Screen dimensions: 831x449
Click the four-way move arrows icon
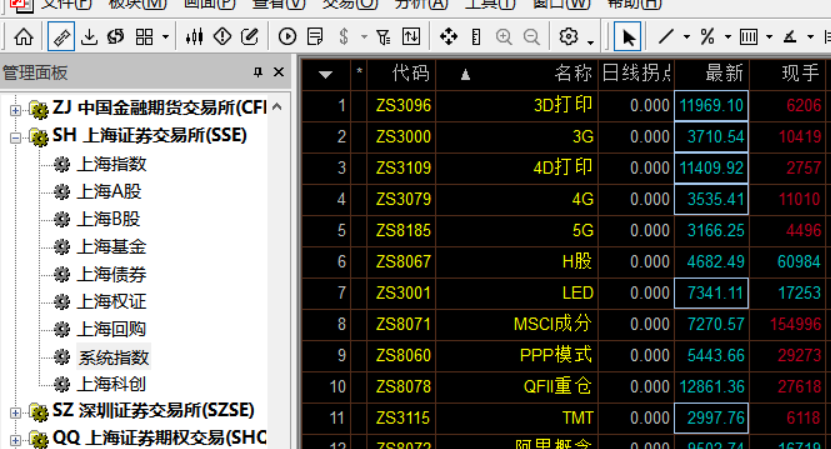coord(449,37)
